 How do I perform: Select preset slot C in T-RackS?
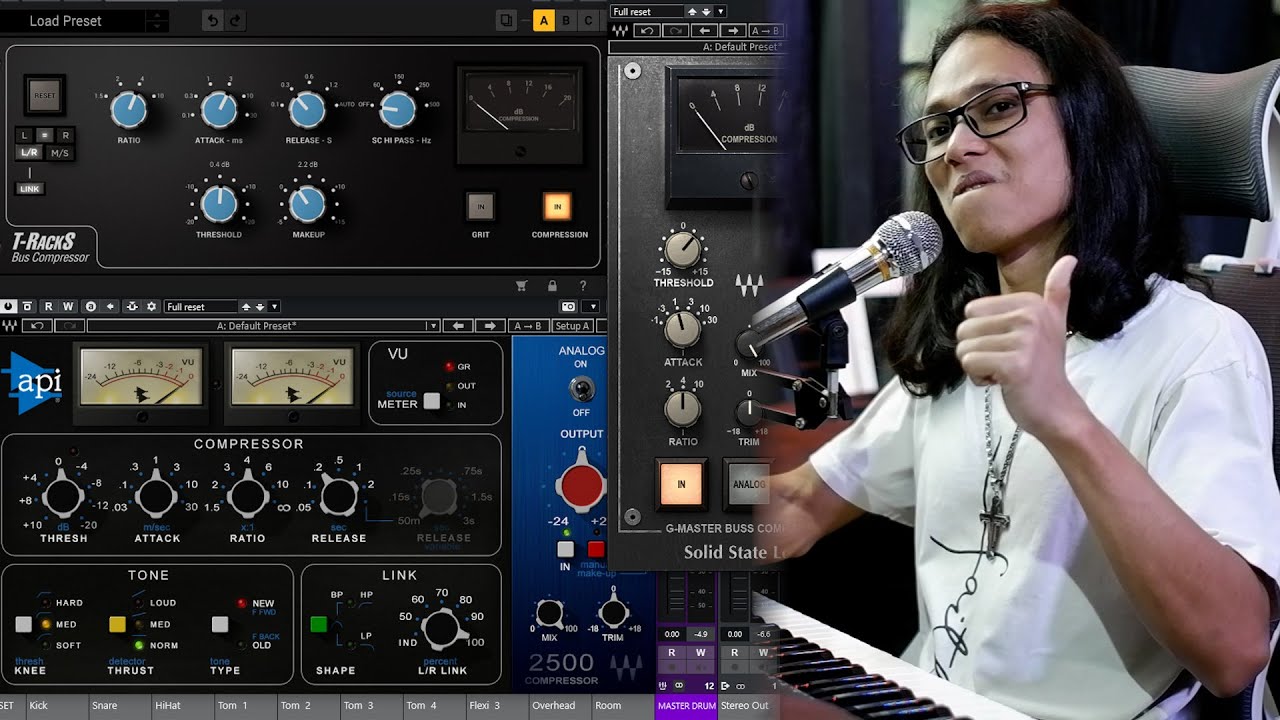click(x=588, y=20)
